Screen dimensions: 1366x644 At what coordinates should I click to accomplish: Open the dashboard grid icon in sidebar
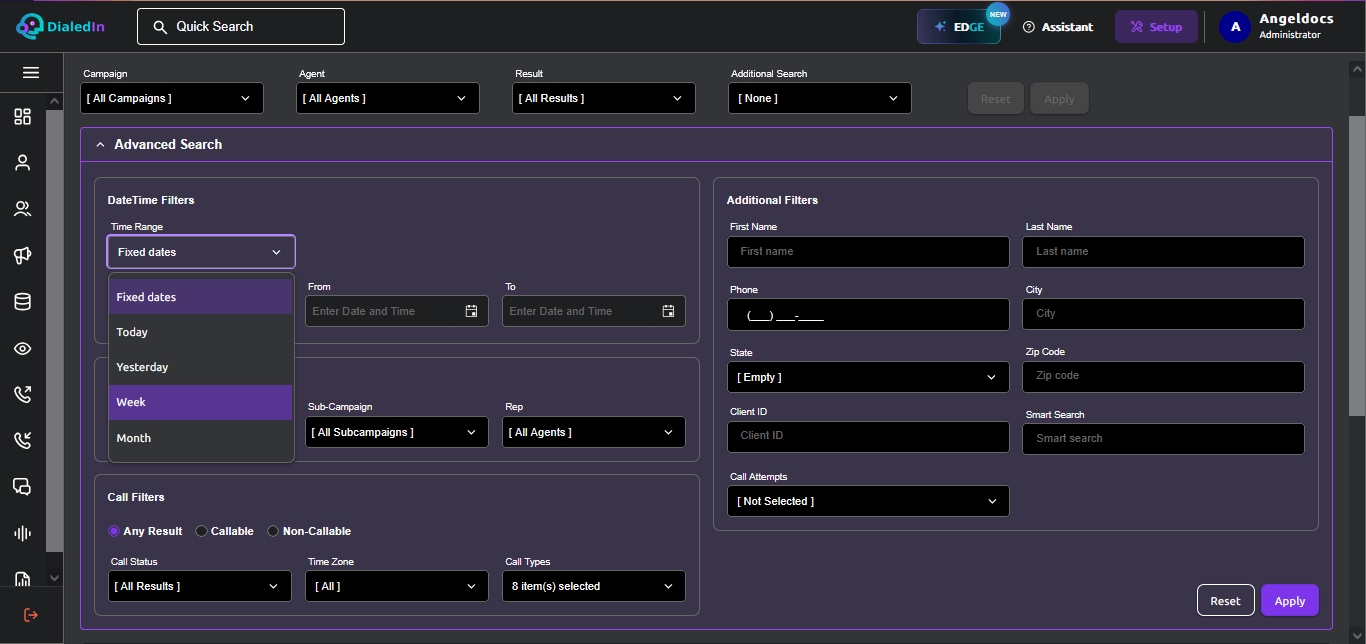click(22, 117)
